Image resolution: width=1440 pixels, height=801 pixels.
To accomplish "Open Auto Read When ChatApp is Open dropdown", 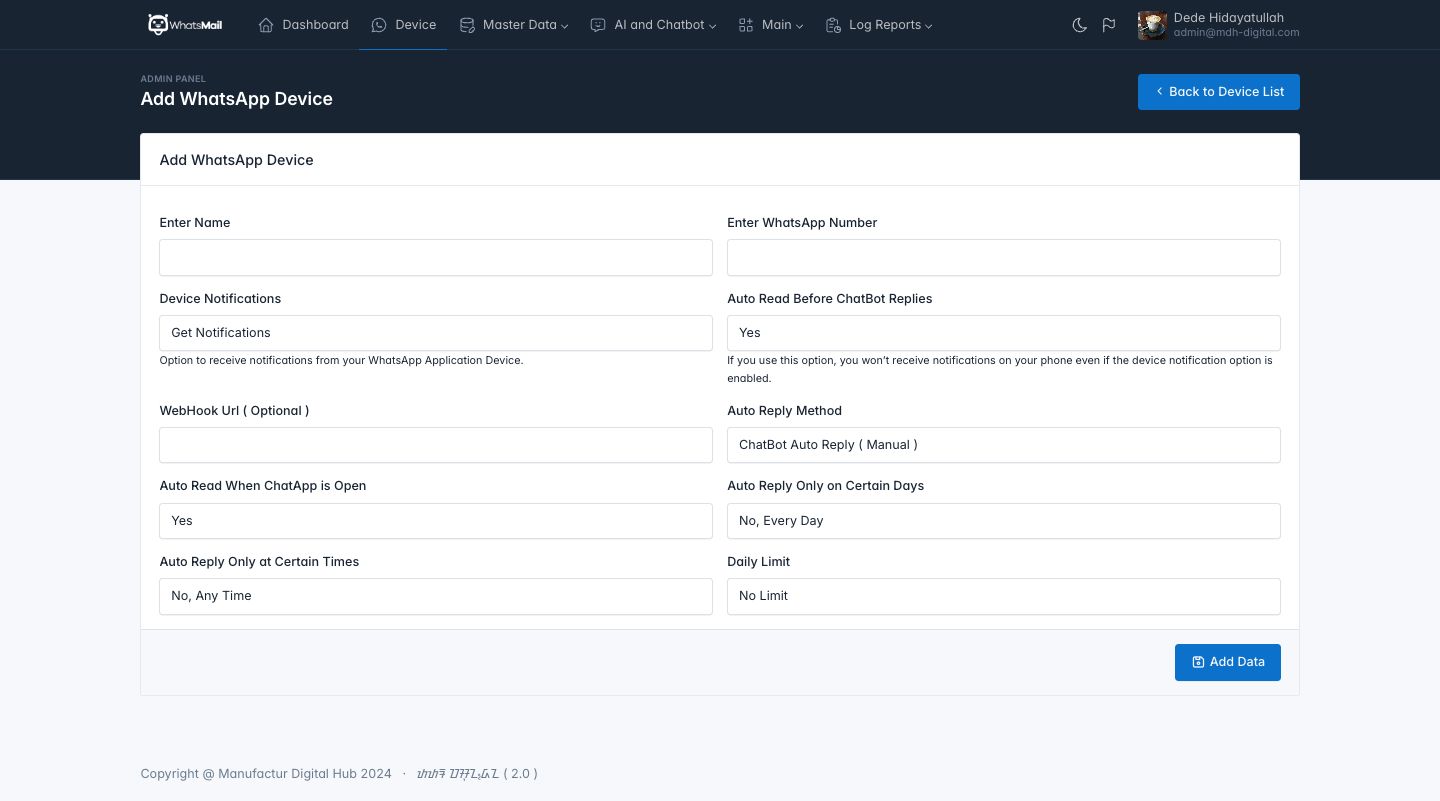I will coord(436,521).
